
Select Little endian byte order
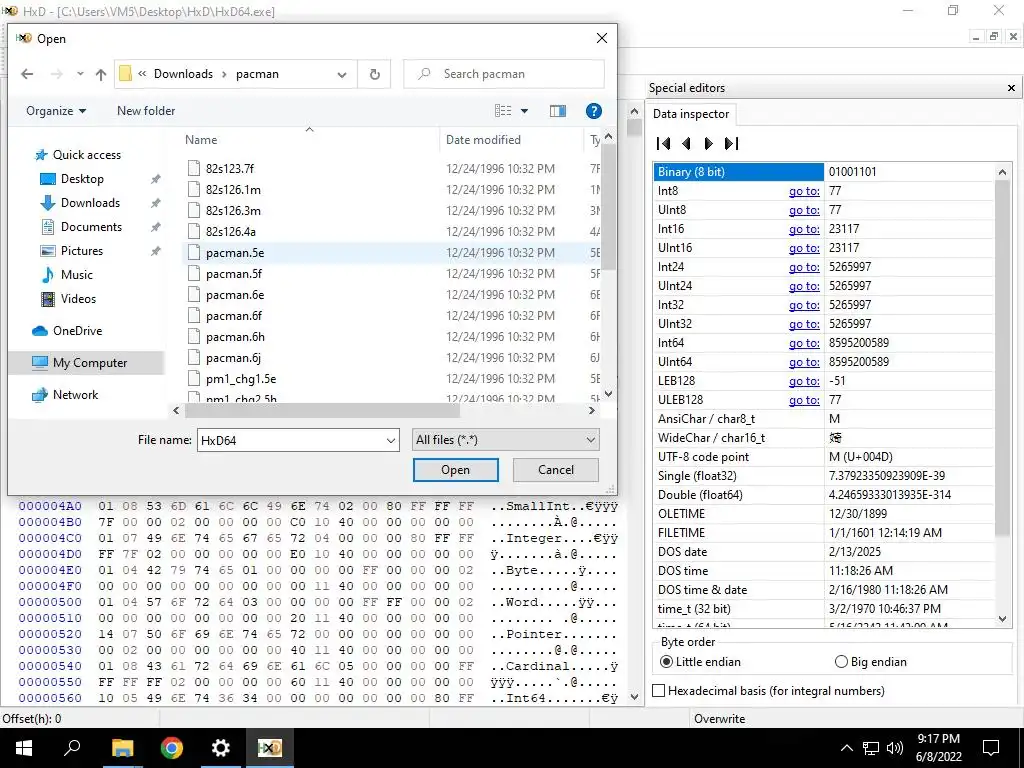(665, 662)
